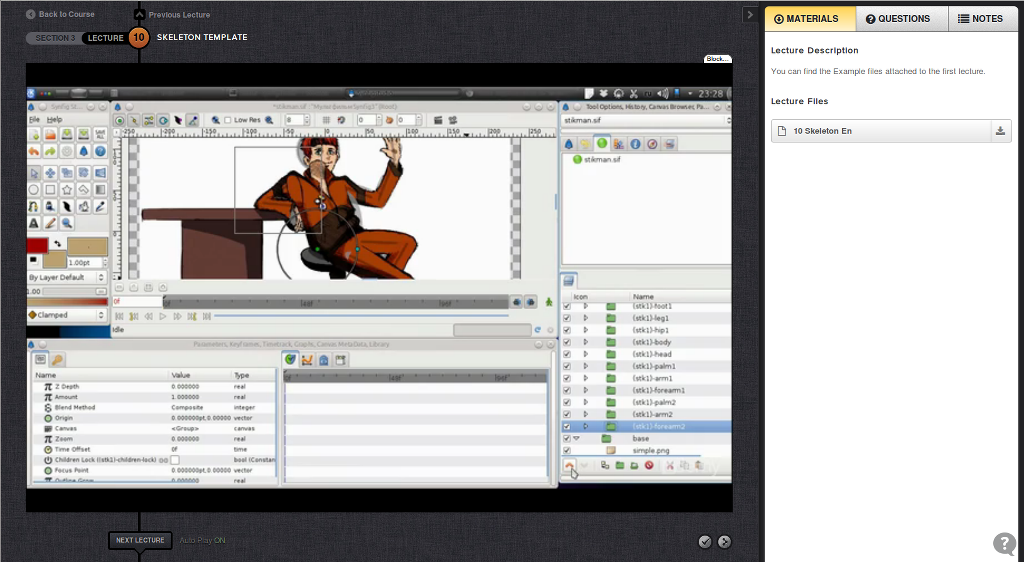The width and height of the screenshot is (1024, 562).
Task: Switch to the Questions tab
Action: [898, 18]
